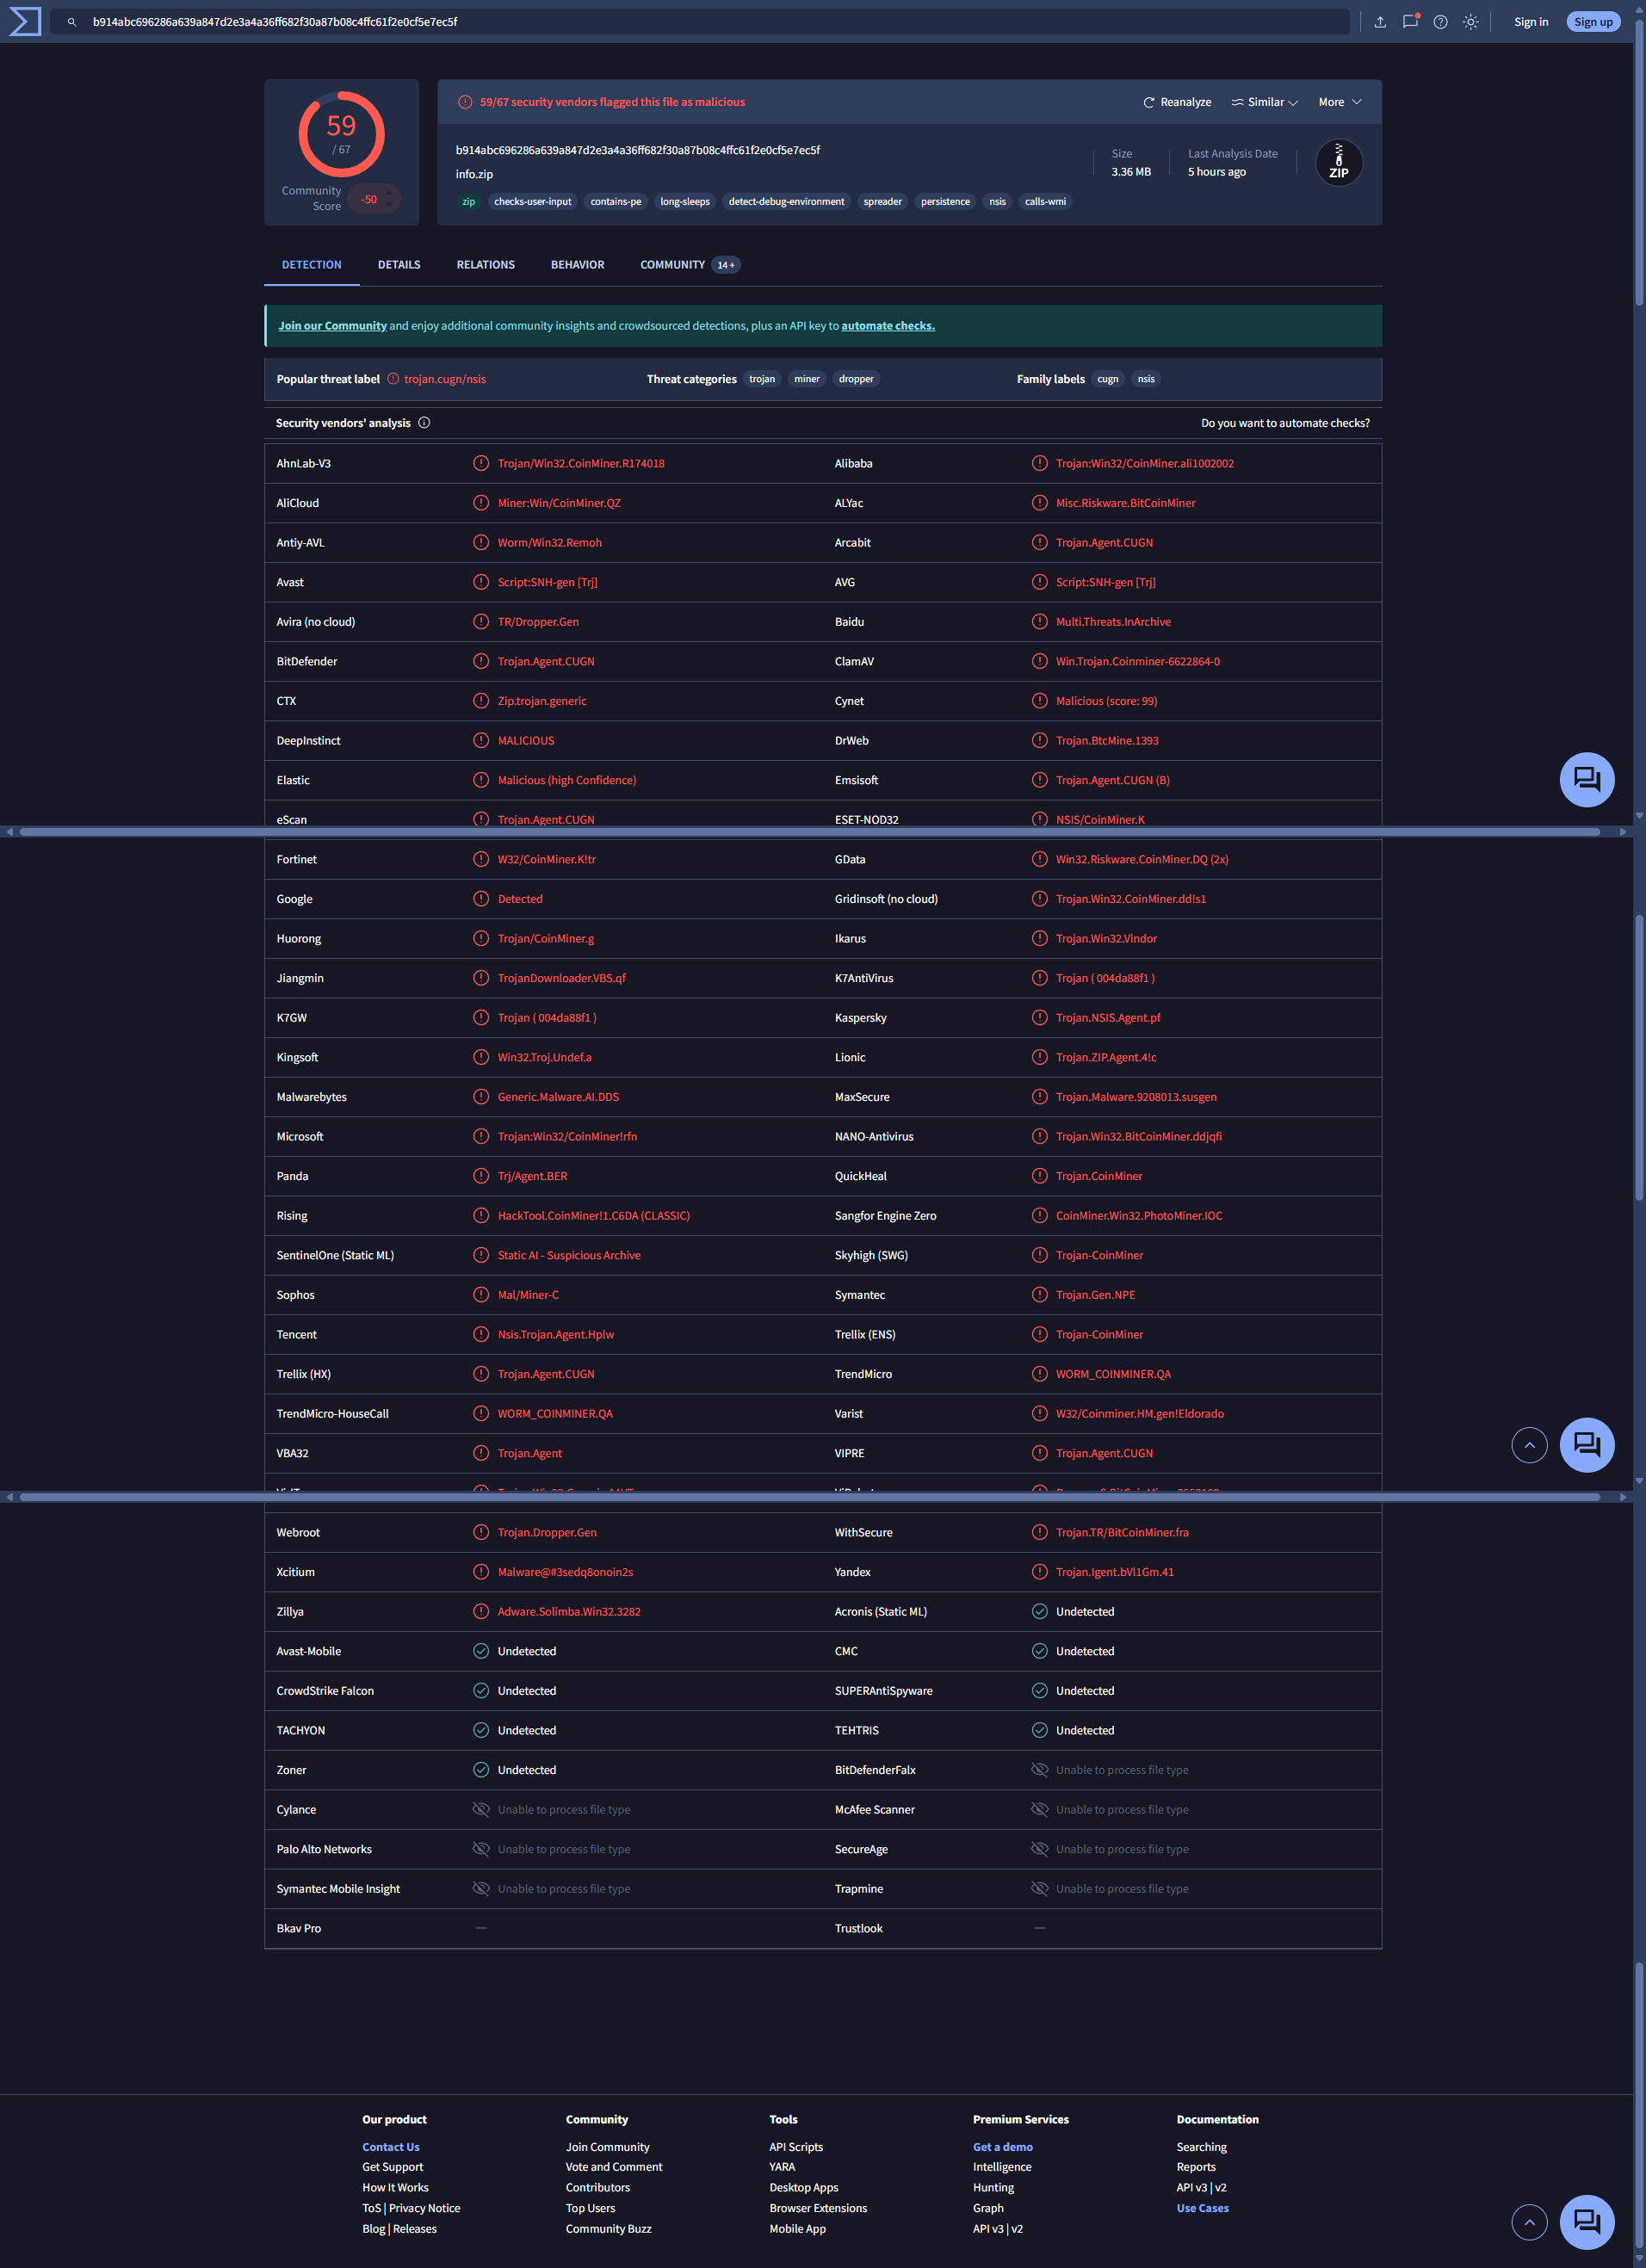Click the crossed-eye icon in the Trapmine row
Screen dimensions: 1646x2268
coord(1039,1888)
